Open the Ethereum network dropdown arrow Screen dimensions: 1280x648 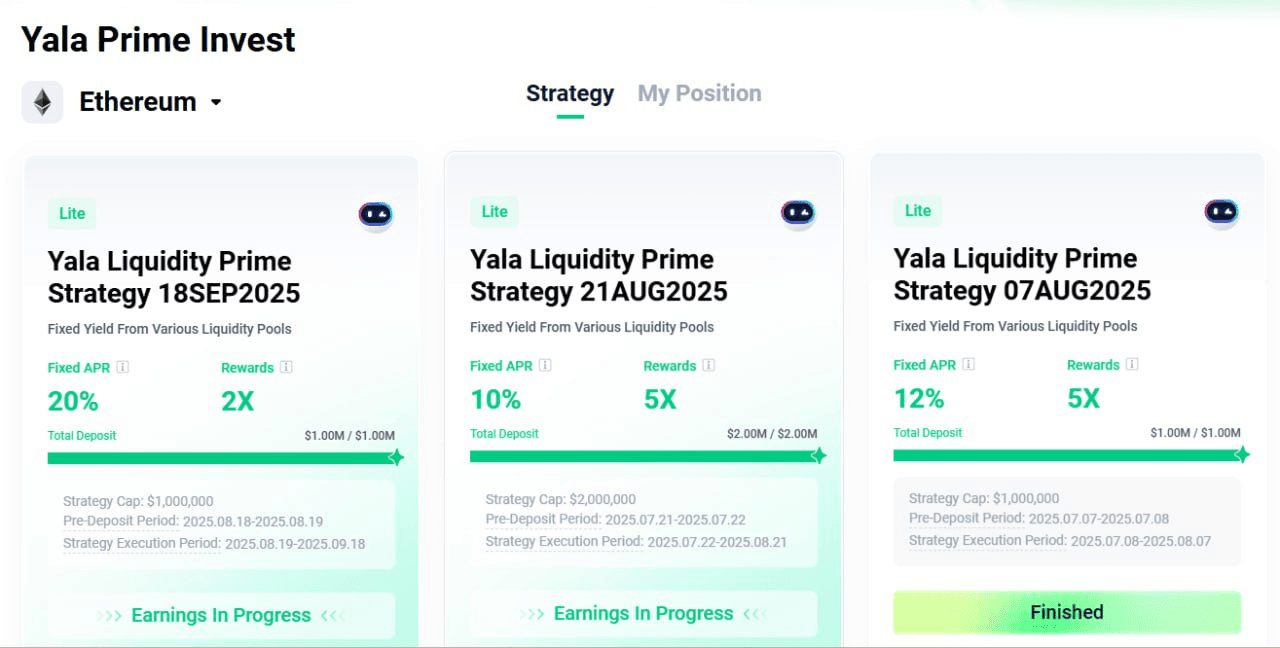point(215,102)
